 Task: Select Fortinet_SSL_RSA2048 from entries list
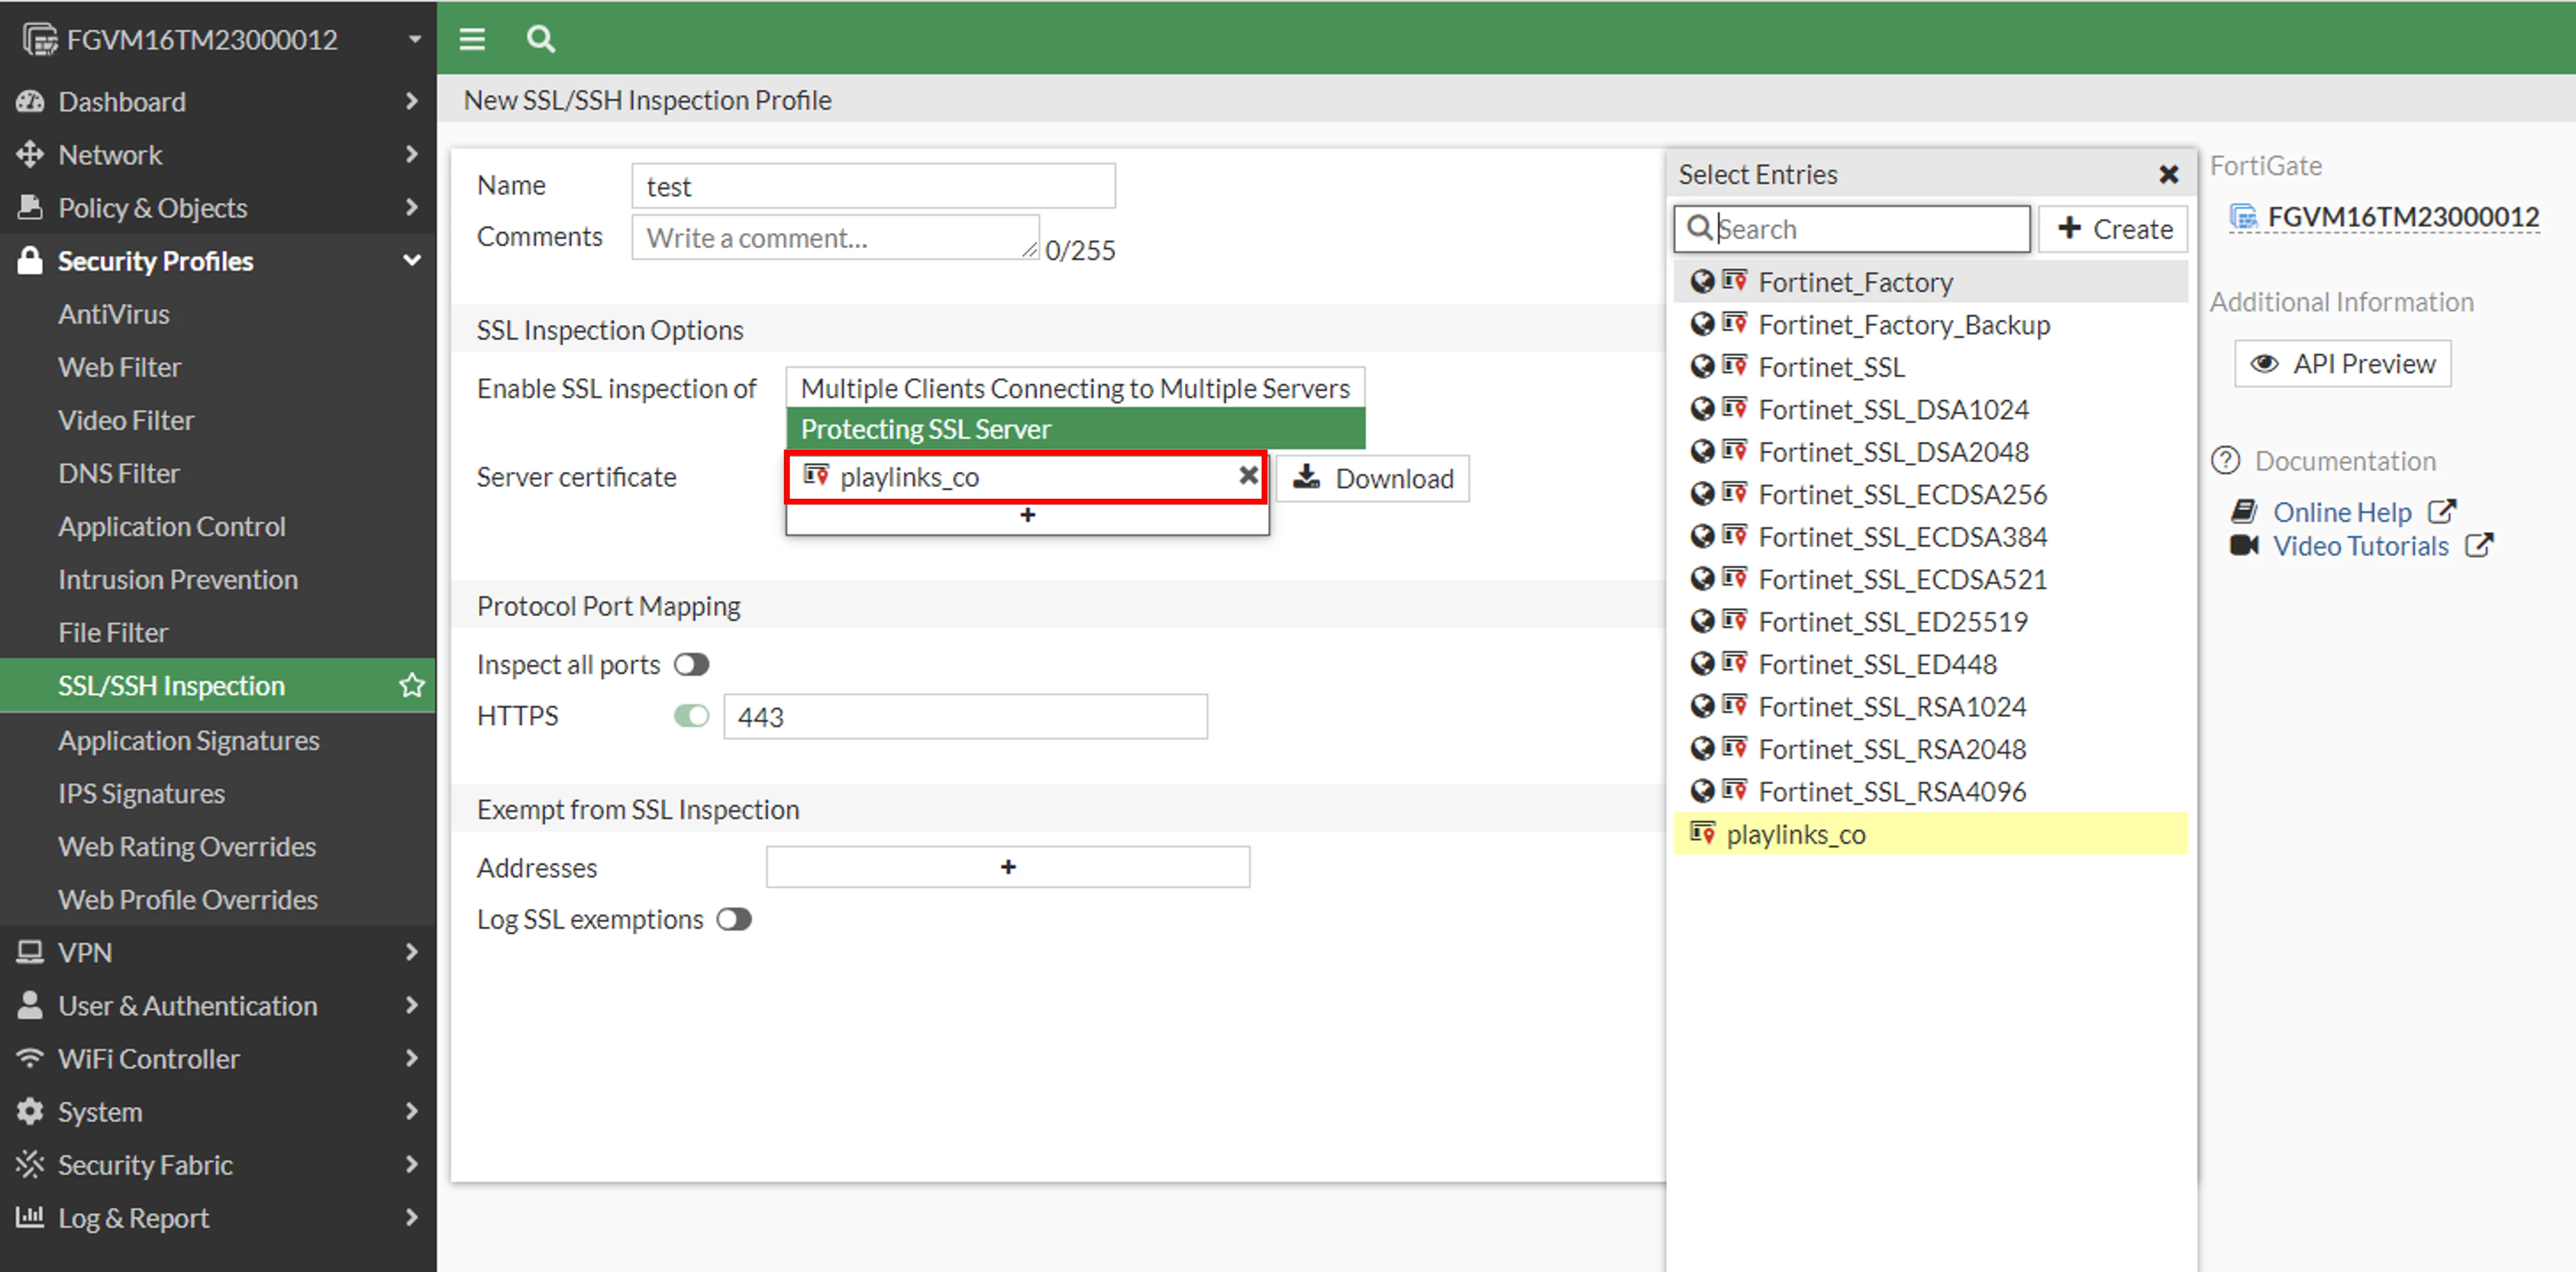[1930, 748]
